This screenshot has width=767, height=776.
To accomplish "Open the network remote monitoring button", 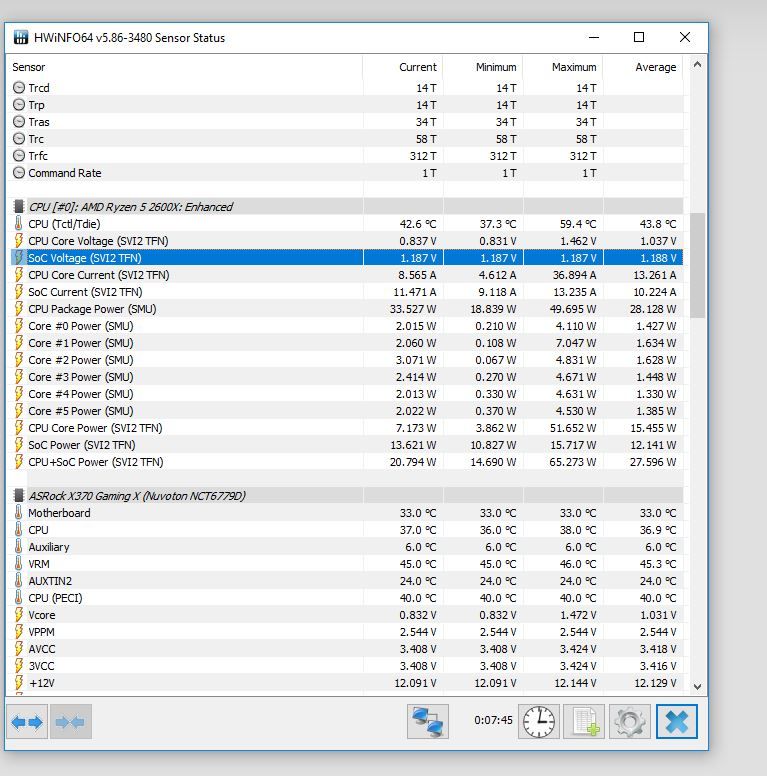I will tap(428, 722).
